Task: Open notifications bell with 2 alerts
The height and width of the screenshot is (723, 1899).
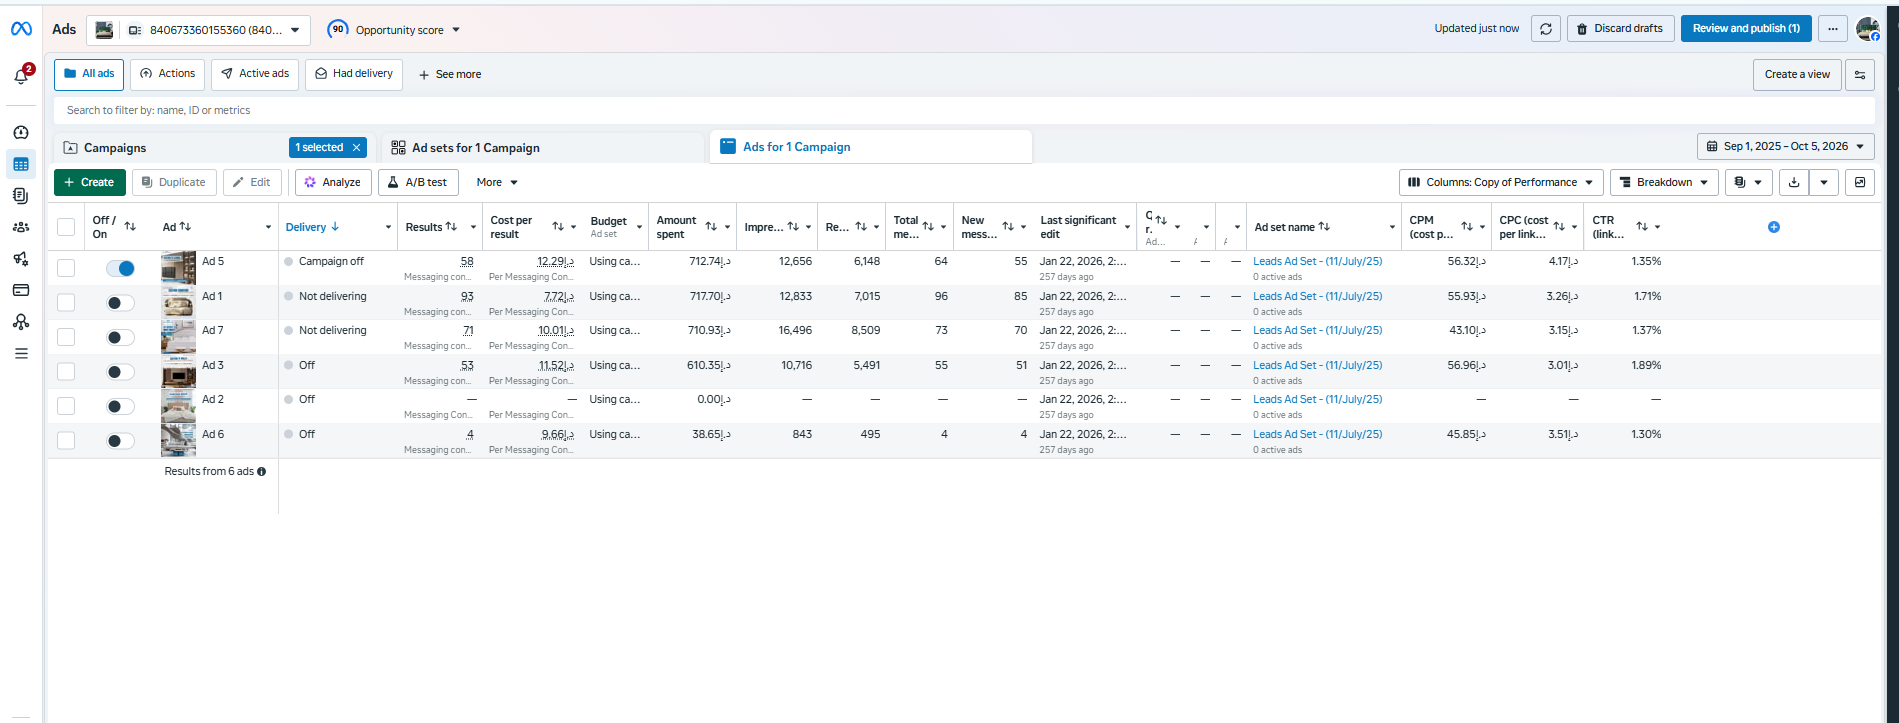Action: (x=21, y=76)
